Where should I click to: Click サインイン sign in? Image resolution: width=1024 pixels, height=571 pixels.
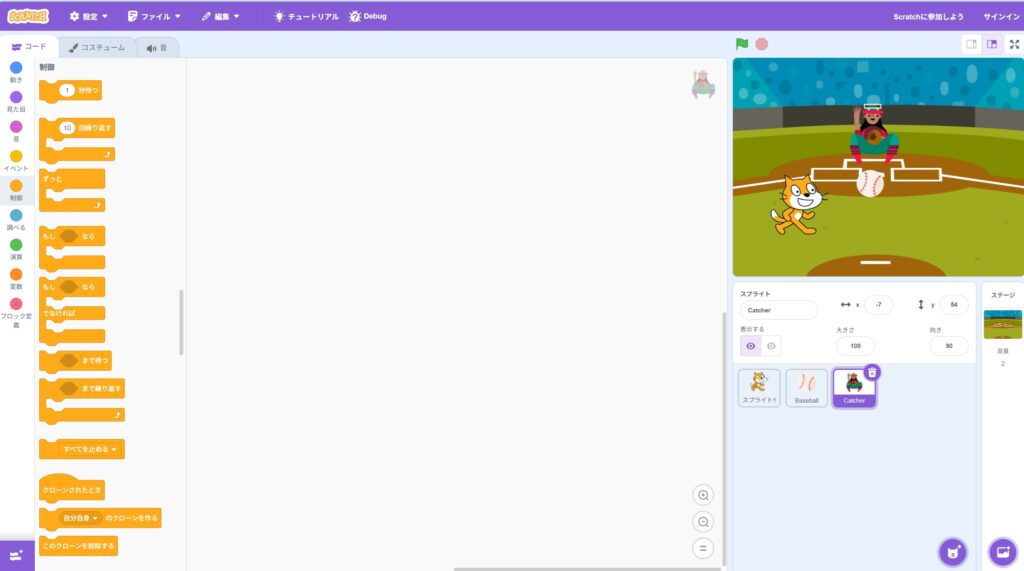pyautogui.click(x=1001, y=16)
